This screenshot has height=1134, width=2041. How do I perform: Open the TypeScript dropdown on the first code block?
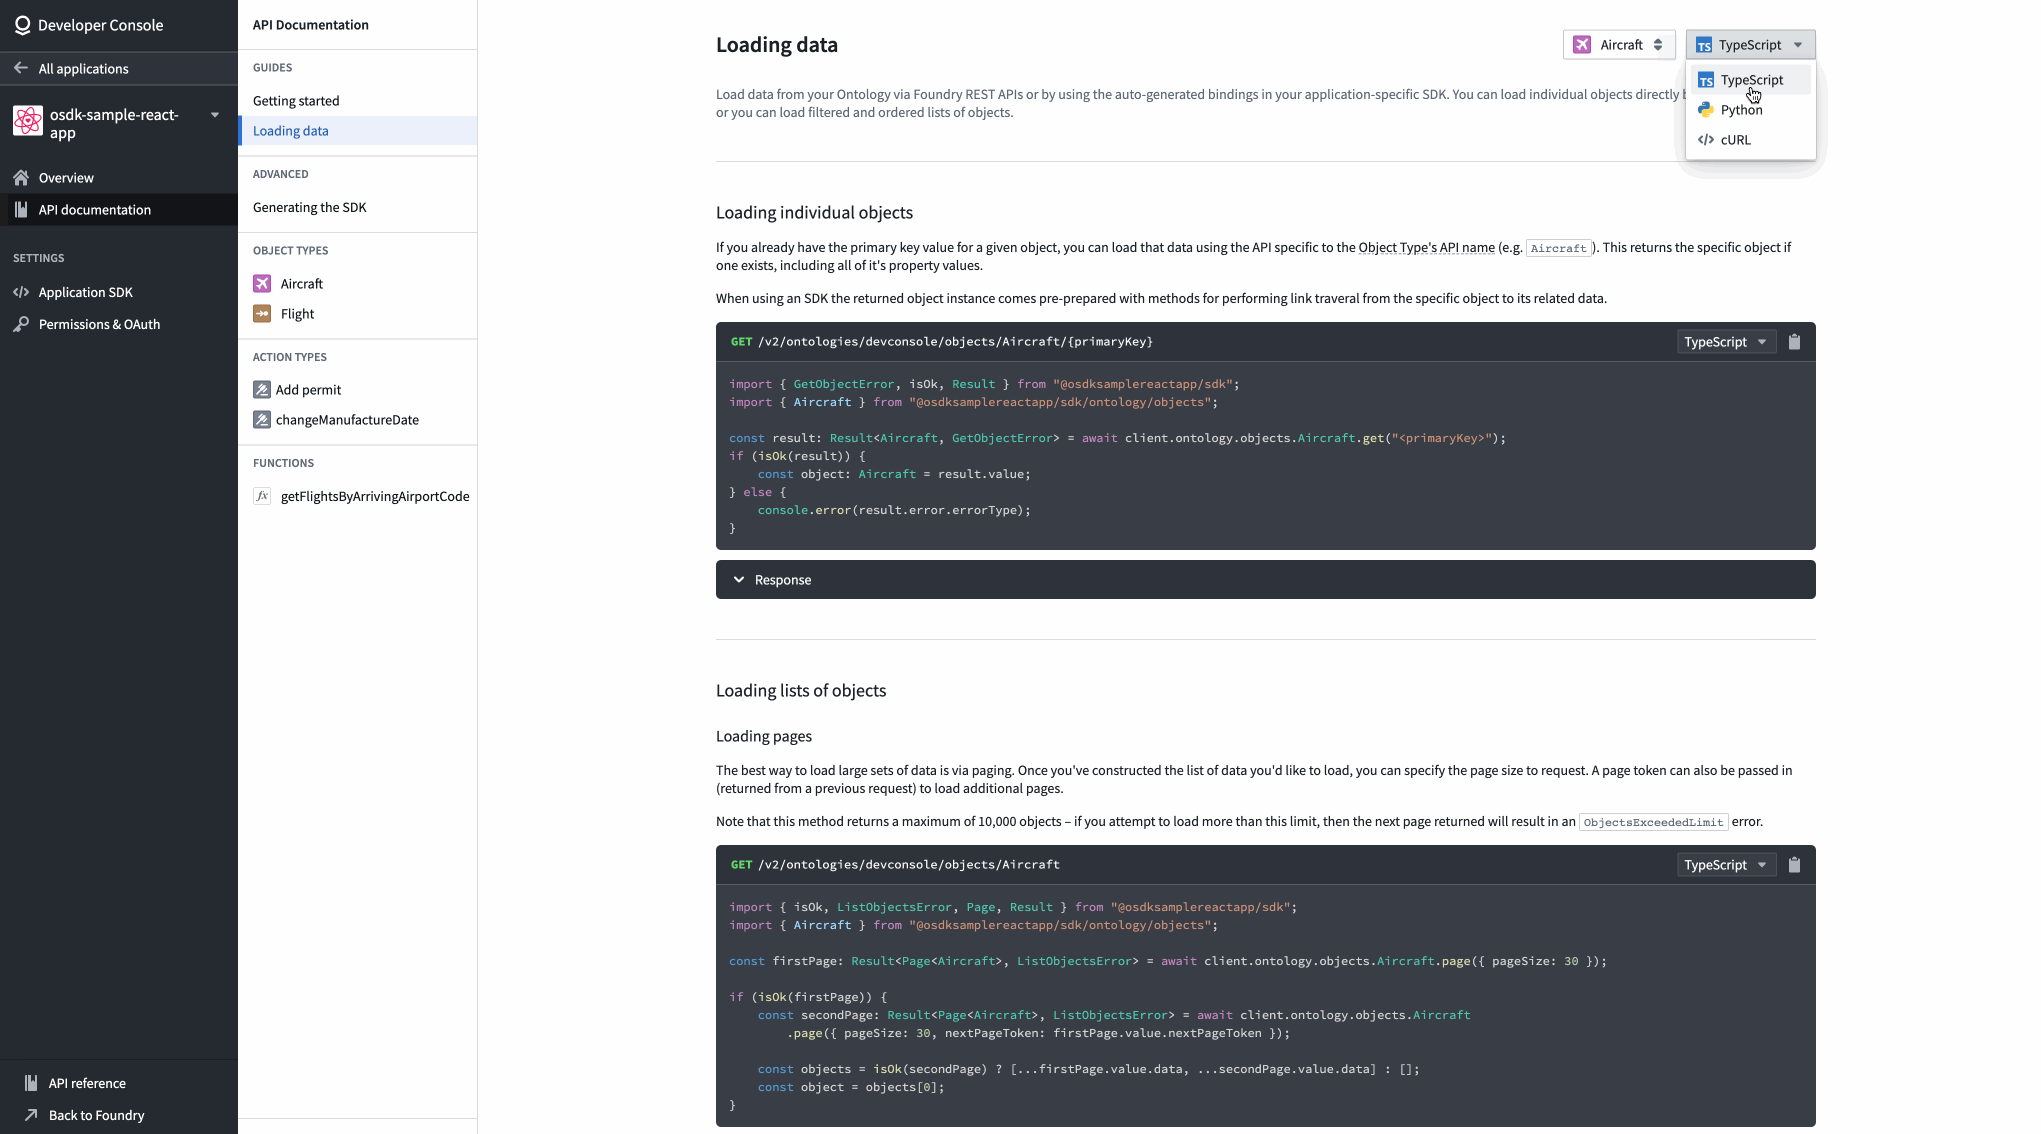(x=1725, y=342)
